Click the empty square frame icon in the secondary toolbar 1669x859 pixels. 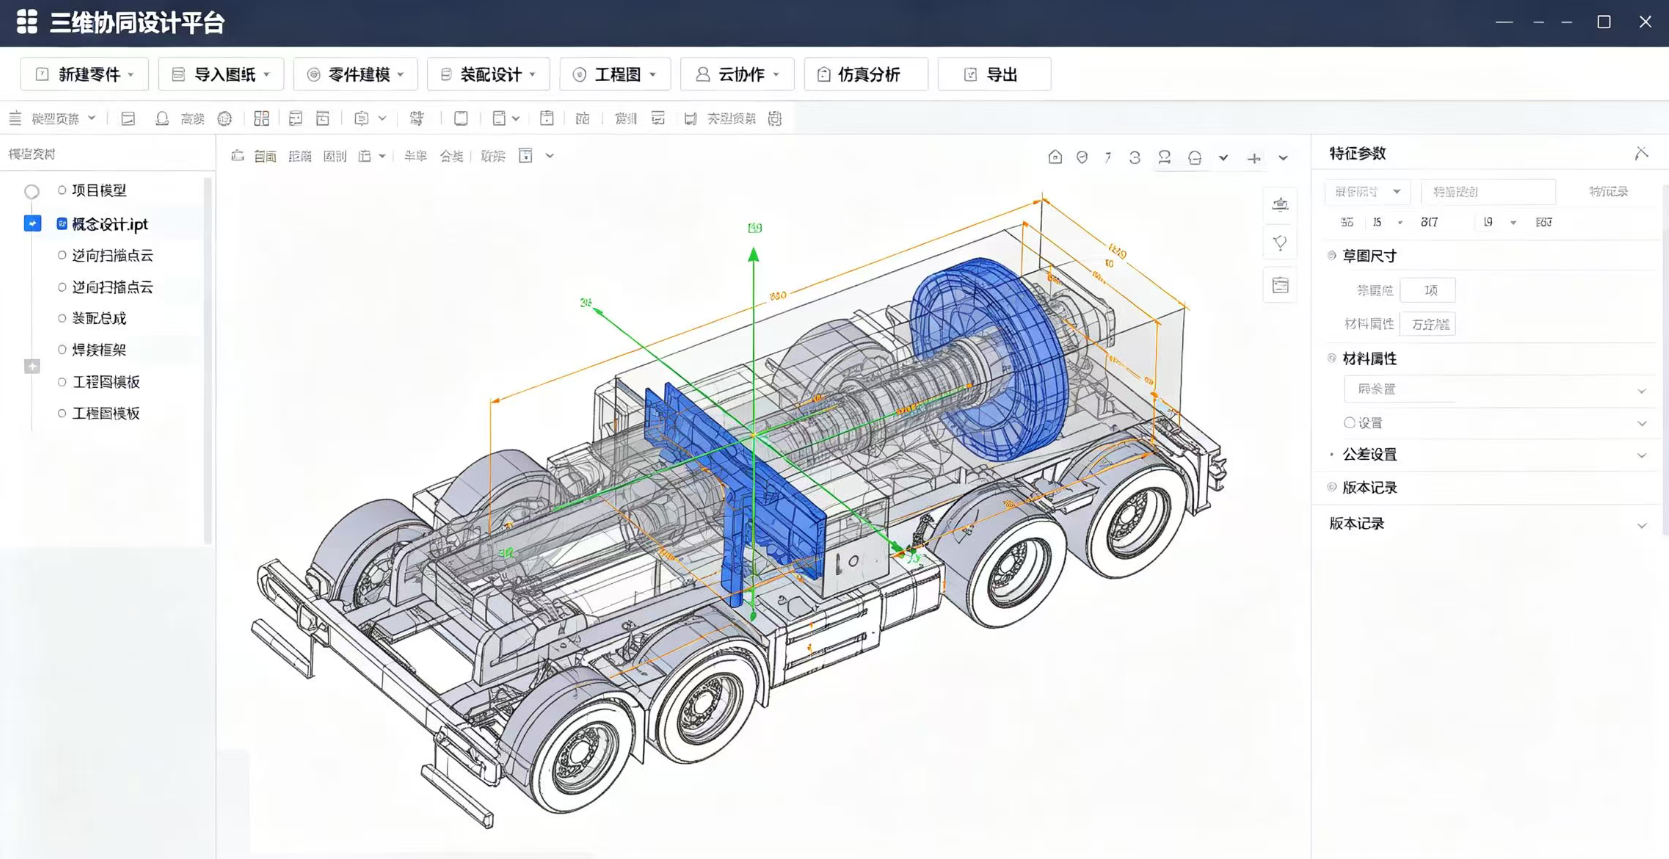[x=461, y=118]
